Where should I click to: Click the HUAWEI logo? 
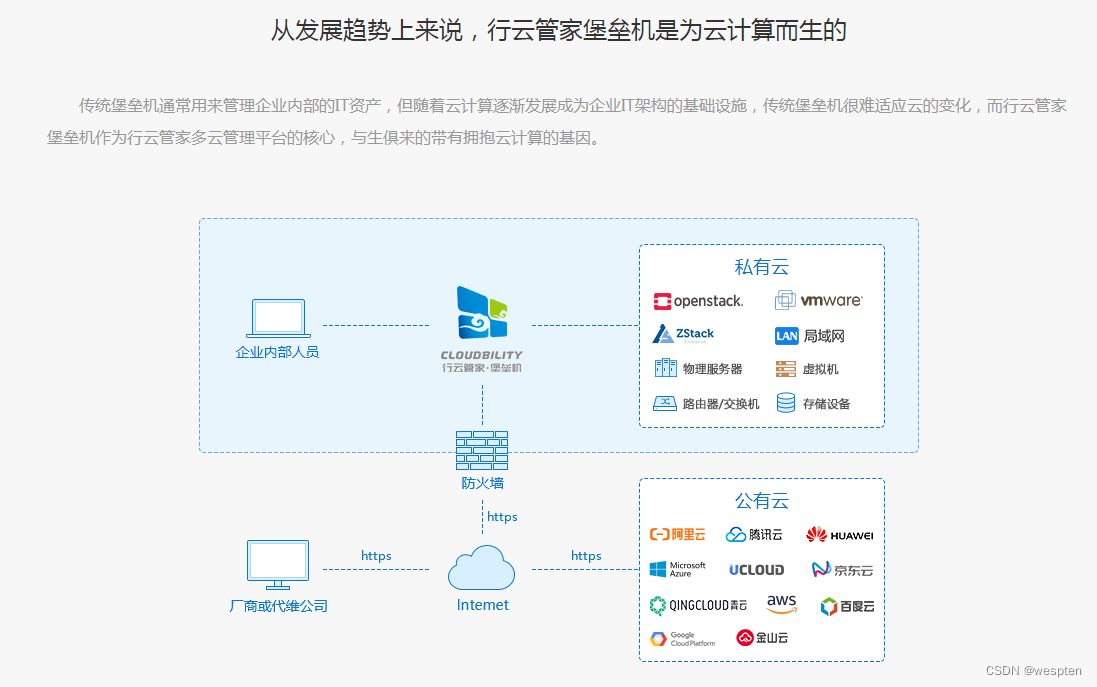(x=840, y=535)
